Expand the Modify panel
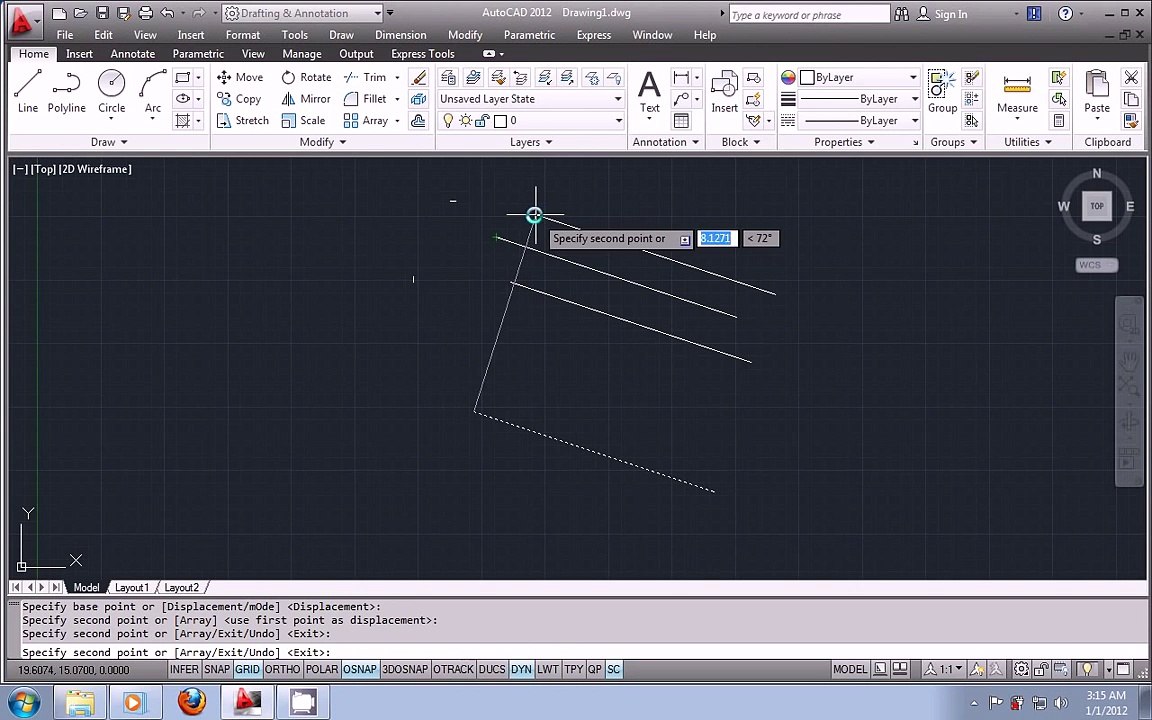 point(323,142)
